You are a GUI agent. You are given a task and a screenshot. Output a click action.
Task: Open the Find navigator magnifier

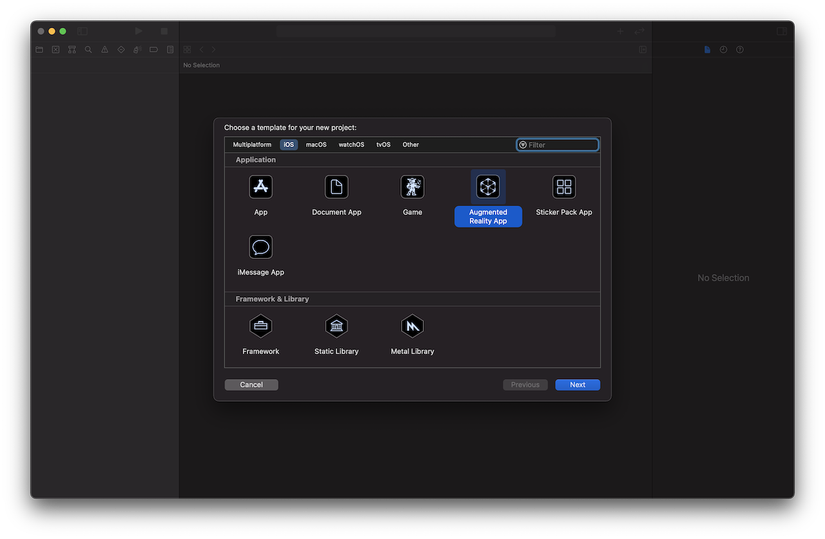coord(88,49)
